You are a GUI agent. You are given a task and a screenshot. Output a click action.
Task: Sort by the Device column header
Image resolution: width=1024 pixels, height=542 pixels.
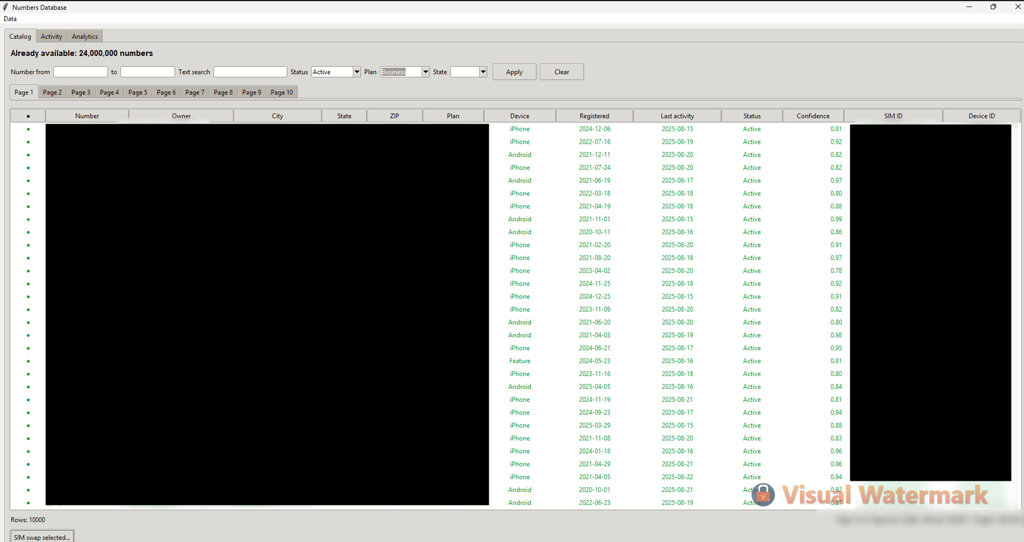point(520,116)
